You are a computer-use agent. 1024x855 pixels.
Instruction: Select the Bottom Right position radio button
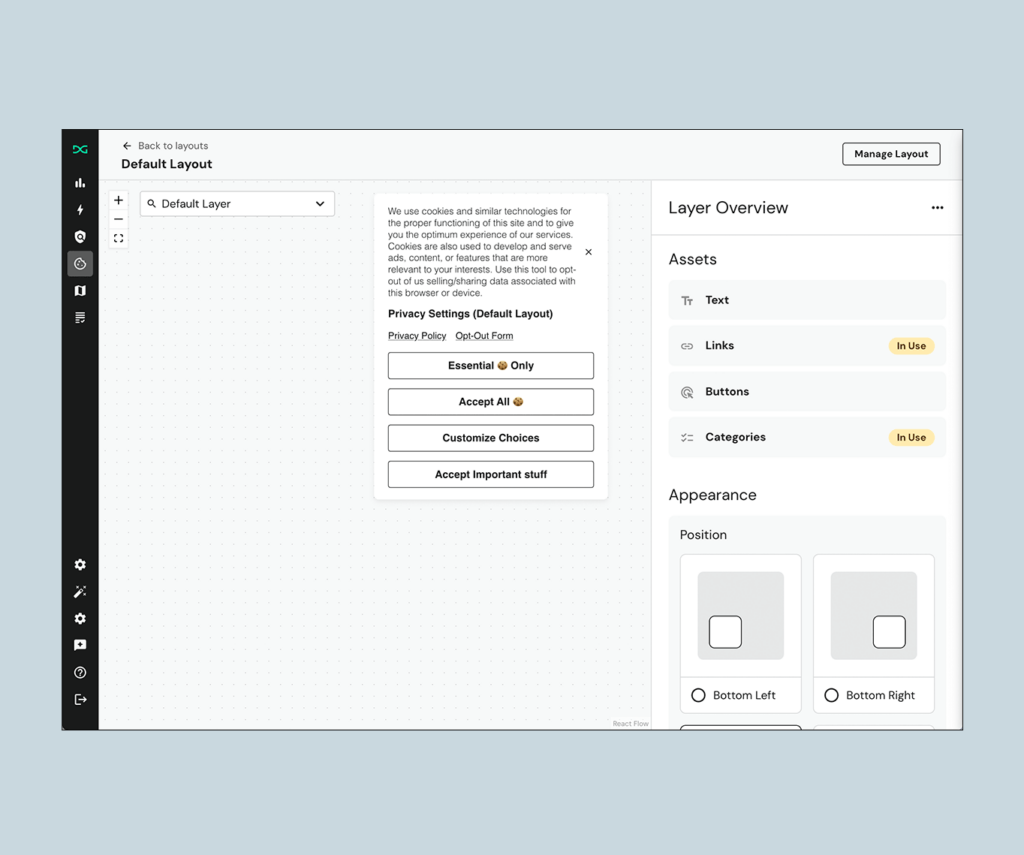pos(832,695)
